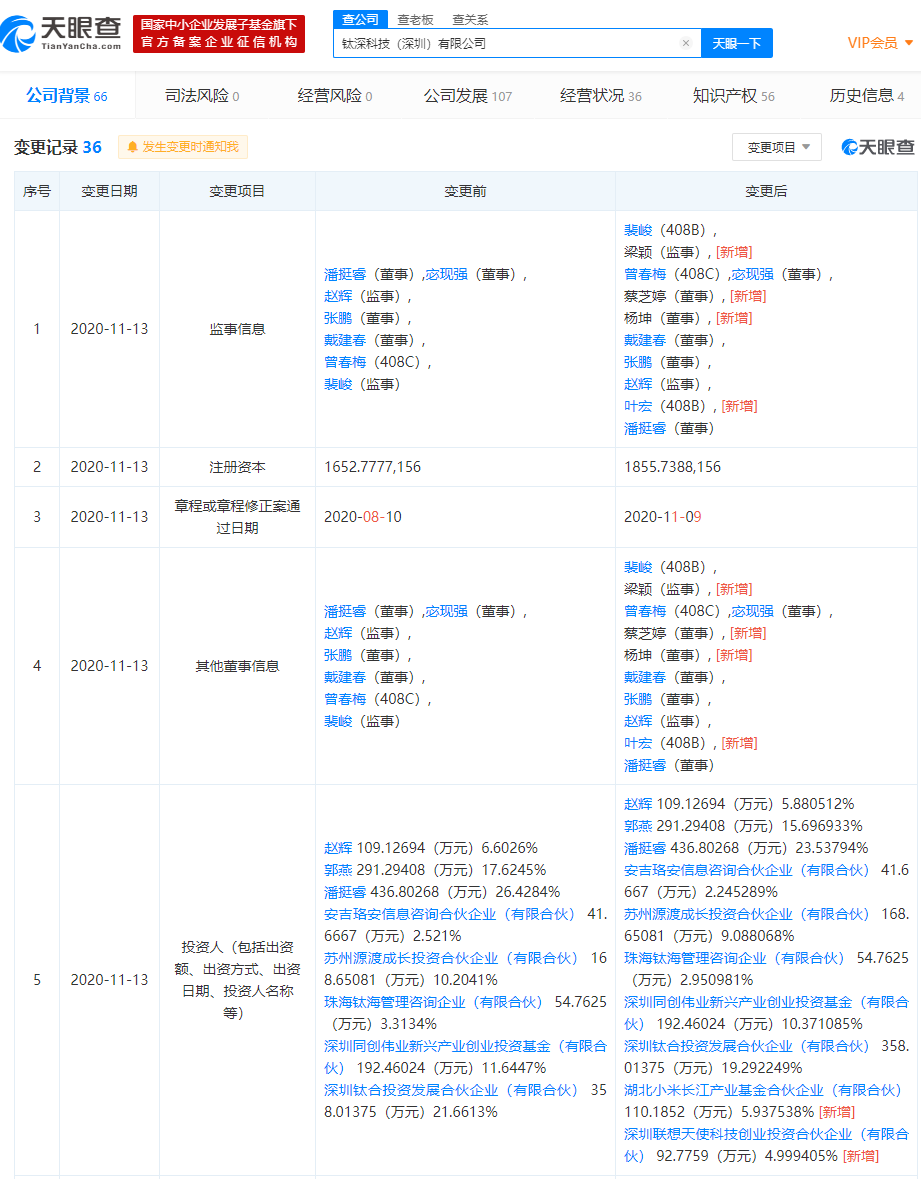Screen dimensions: 921x1179
Task: Switch to the 查公司 search tab
Action: point(360,20)
